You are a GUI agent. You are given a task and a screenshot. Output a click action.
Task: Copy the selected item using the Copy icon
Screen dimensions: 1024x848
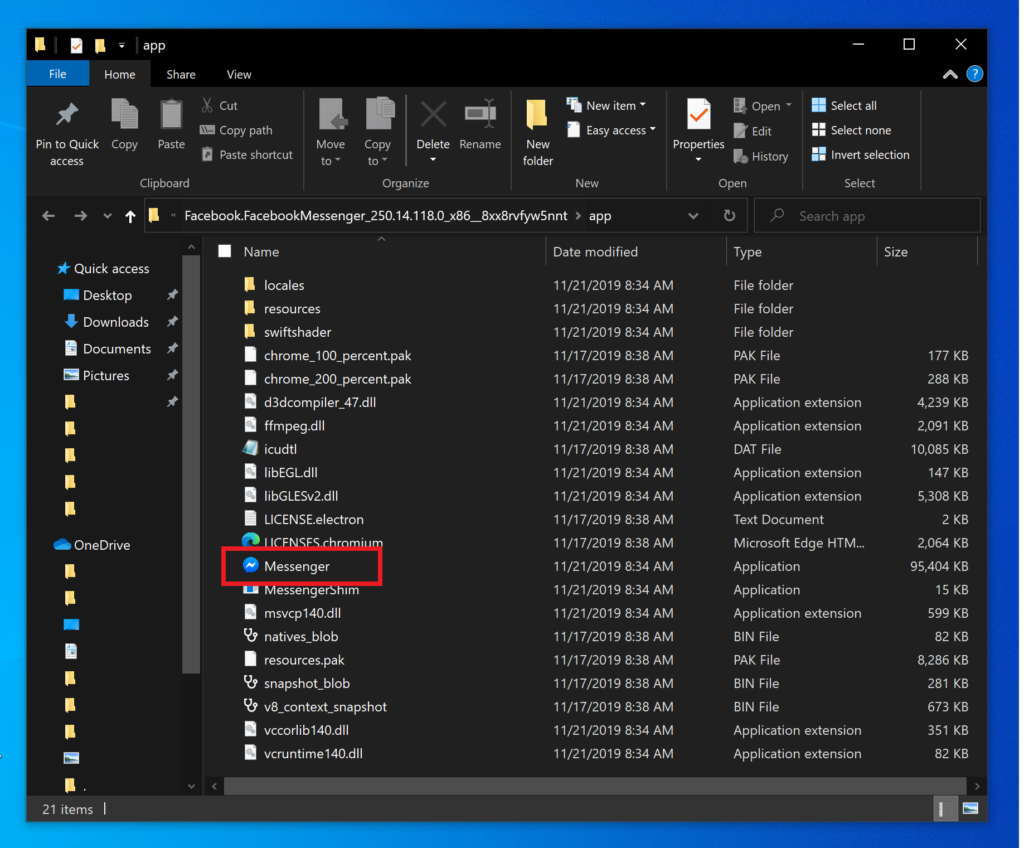tap(123, 122)
